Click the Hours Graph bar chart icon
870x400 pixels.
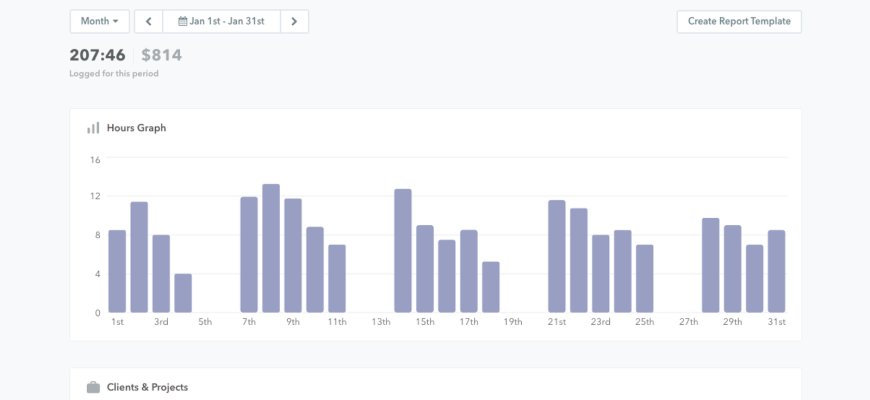93,128
